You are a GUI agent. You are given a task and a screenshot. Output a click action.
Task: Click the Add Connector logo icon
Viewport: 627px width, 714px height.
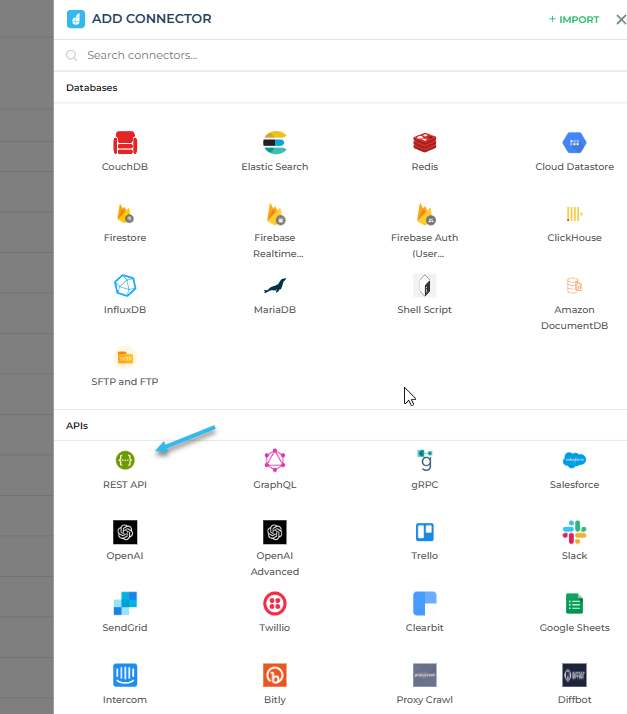click(76, 19)
